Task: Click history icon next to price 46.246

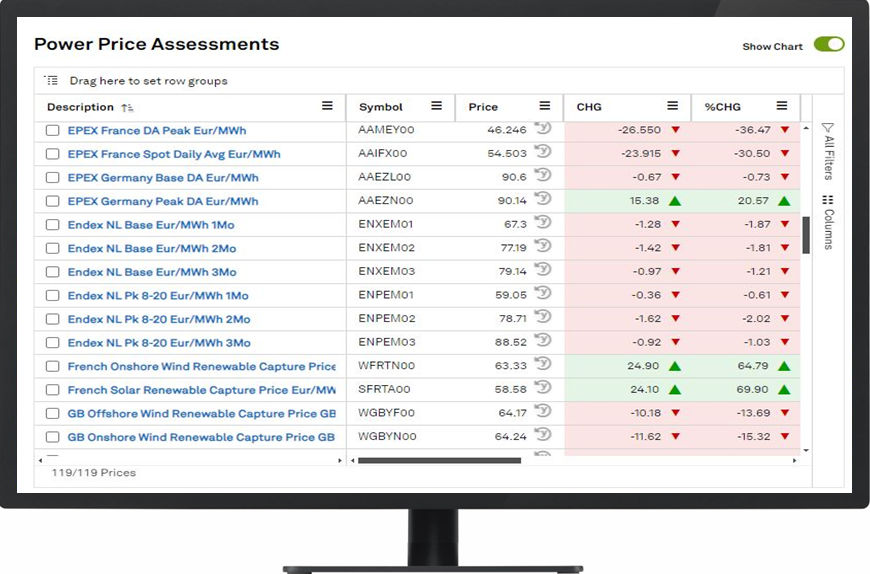Action: click(543, 129)
